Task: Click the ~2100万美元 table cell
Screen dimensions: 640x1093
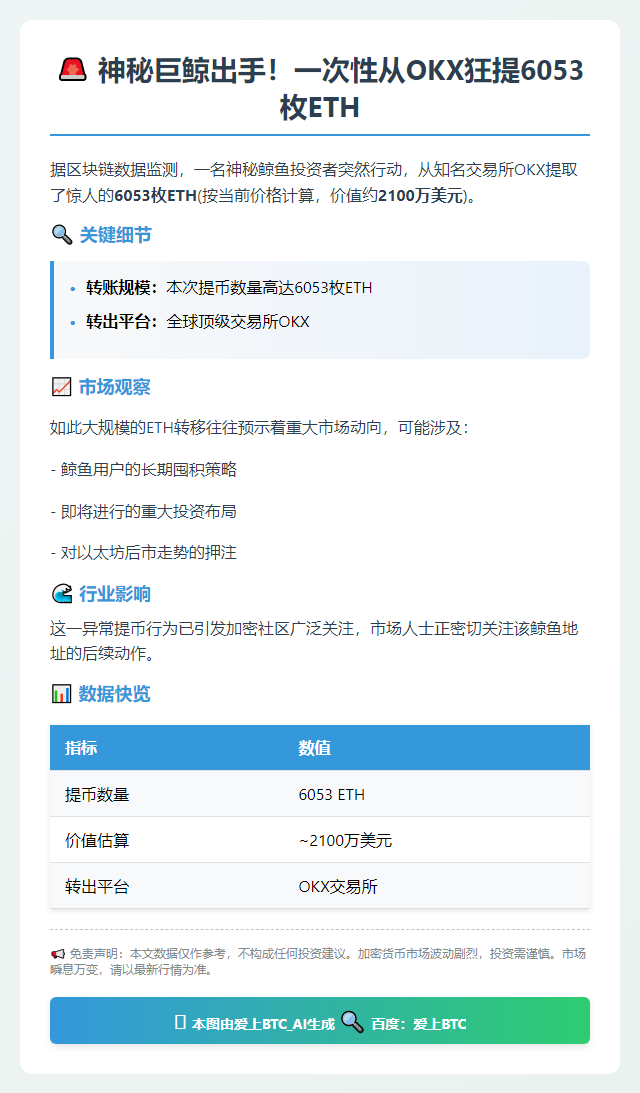Action: pos(345,841)
